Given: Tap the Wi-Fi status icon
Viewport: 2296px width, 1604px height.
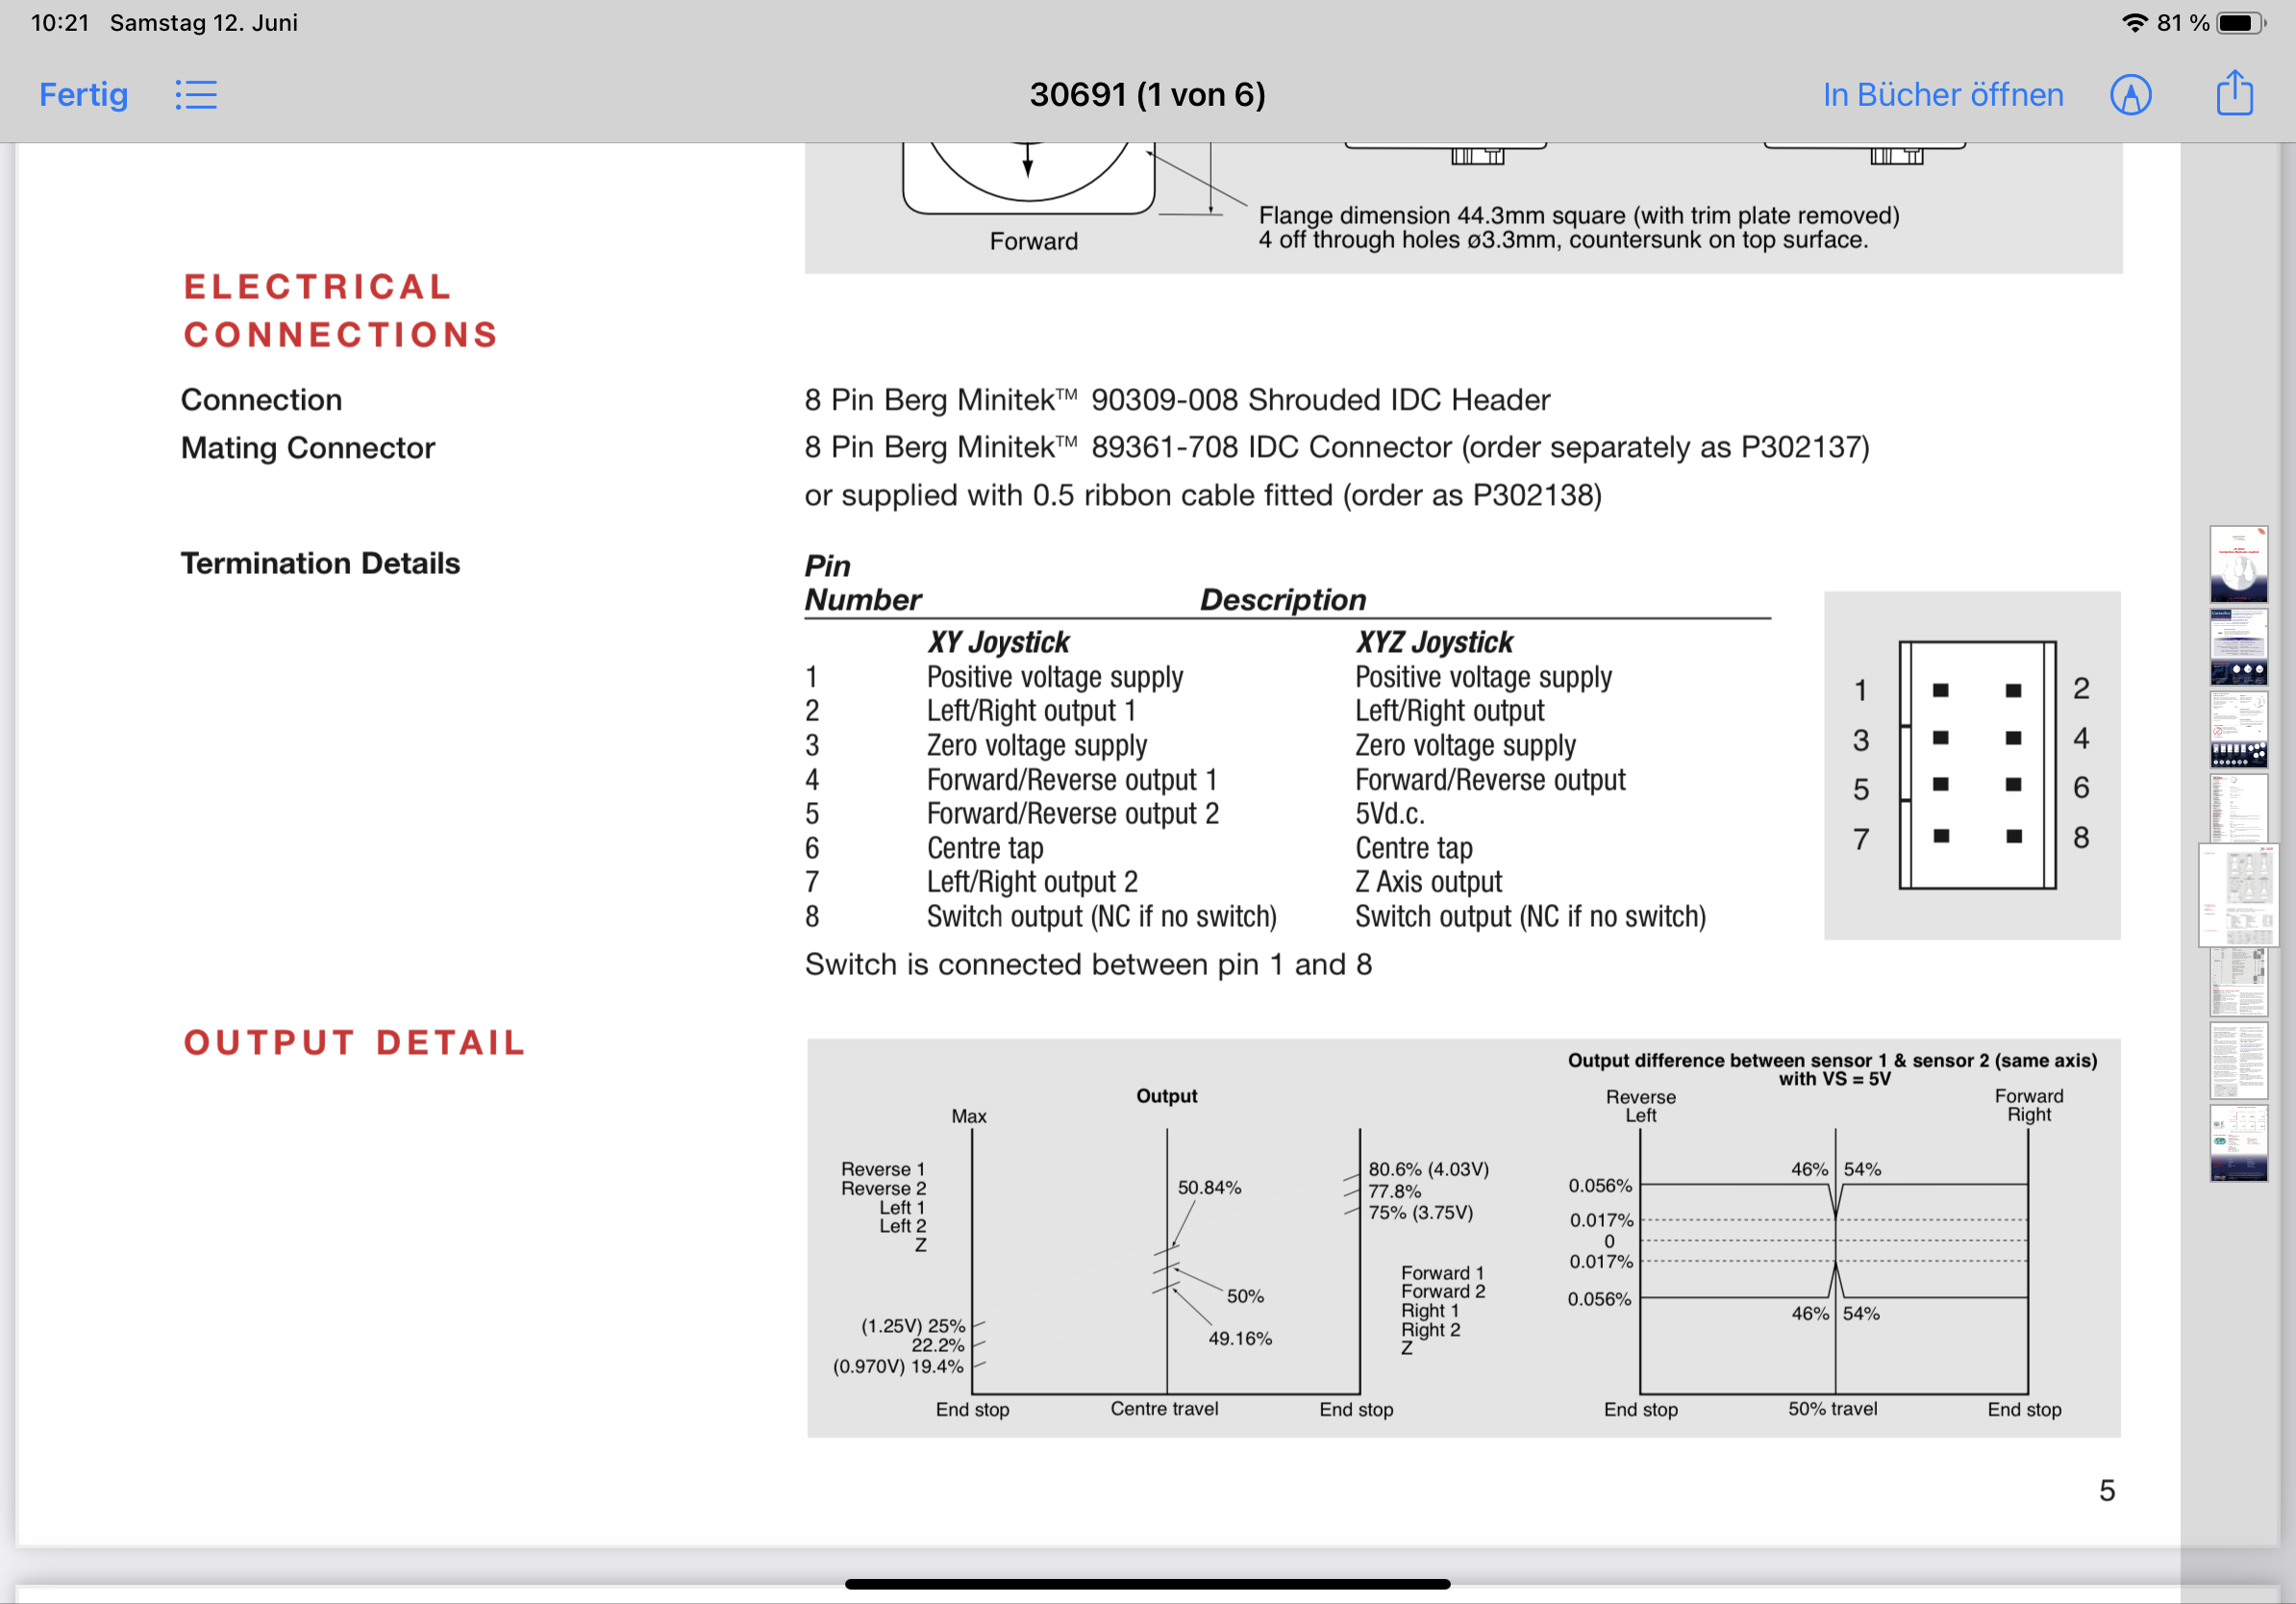Looking at the screenshot, I should 2134,23.
